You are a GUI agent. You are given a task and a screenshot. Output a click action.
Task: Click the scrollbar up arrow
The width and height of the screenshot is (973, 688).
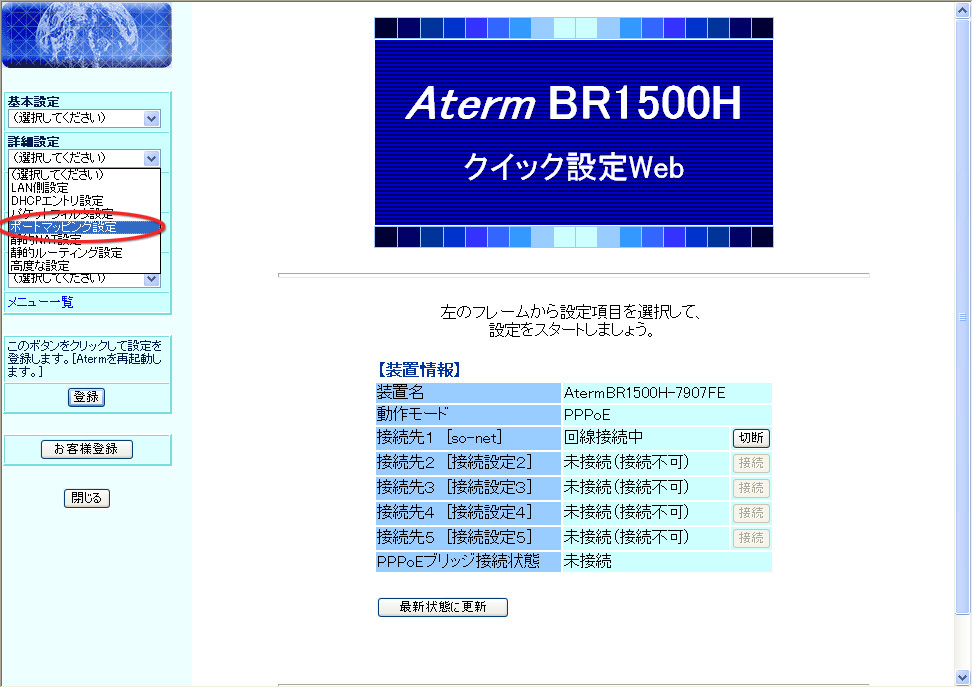click(x=962, y=10)
